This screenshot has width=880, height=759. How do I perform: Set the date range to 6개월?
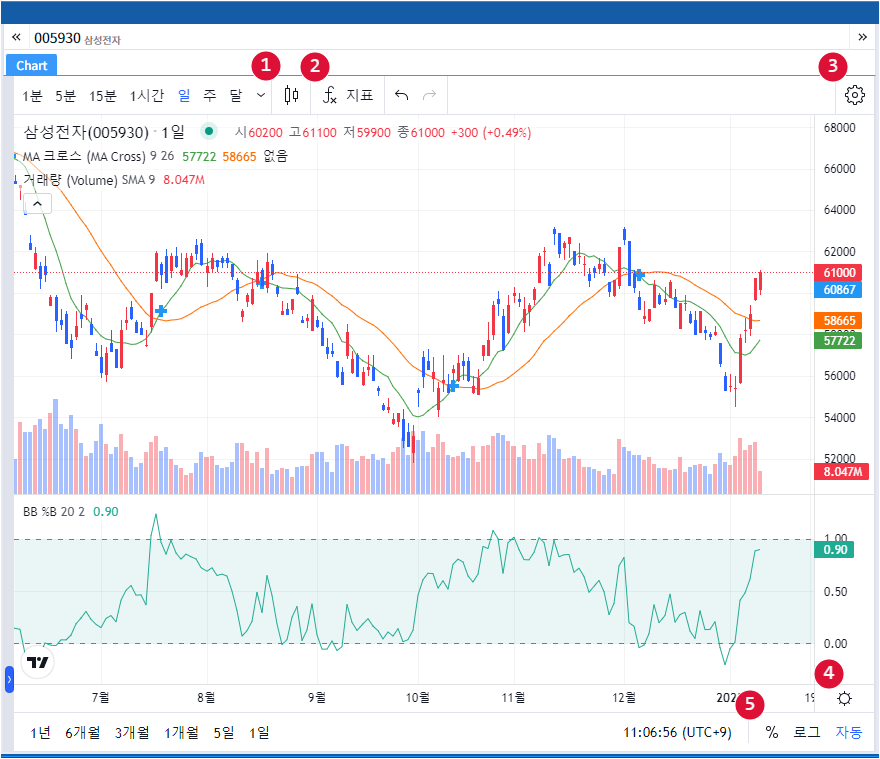(82, 732)
